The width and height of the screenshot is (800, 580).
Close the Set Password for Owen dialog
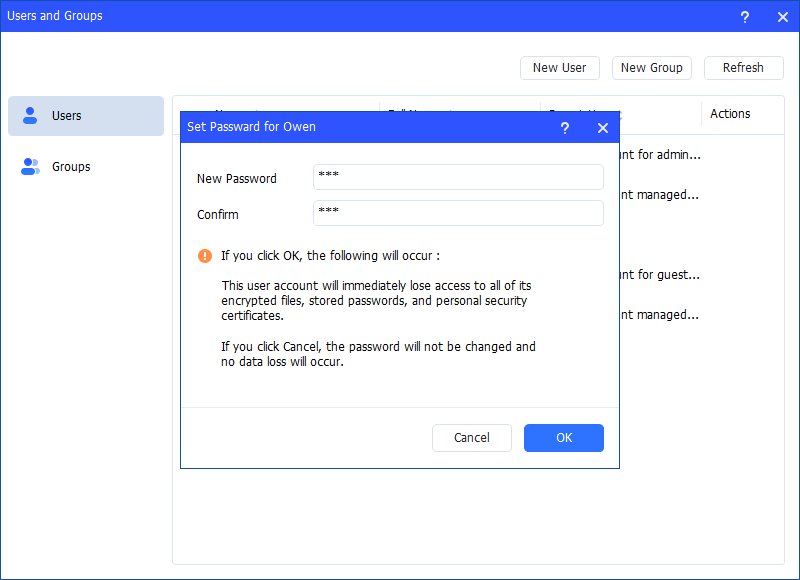click(x=602, y=128)
